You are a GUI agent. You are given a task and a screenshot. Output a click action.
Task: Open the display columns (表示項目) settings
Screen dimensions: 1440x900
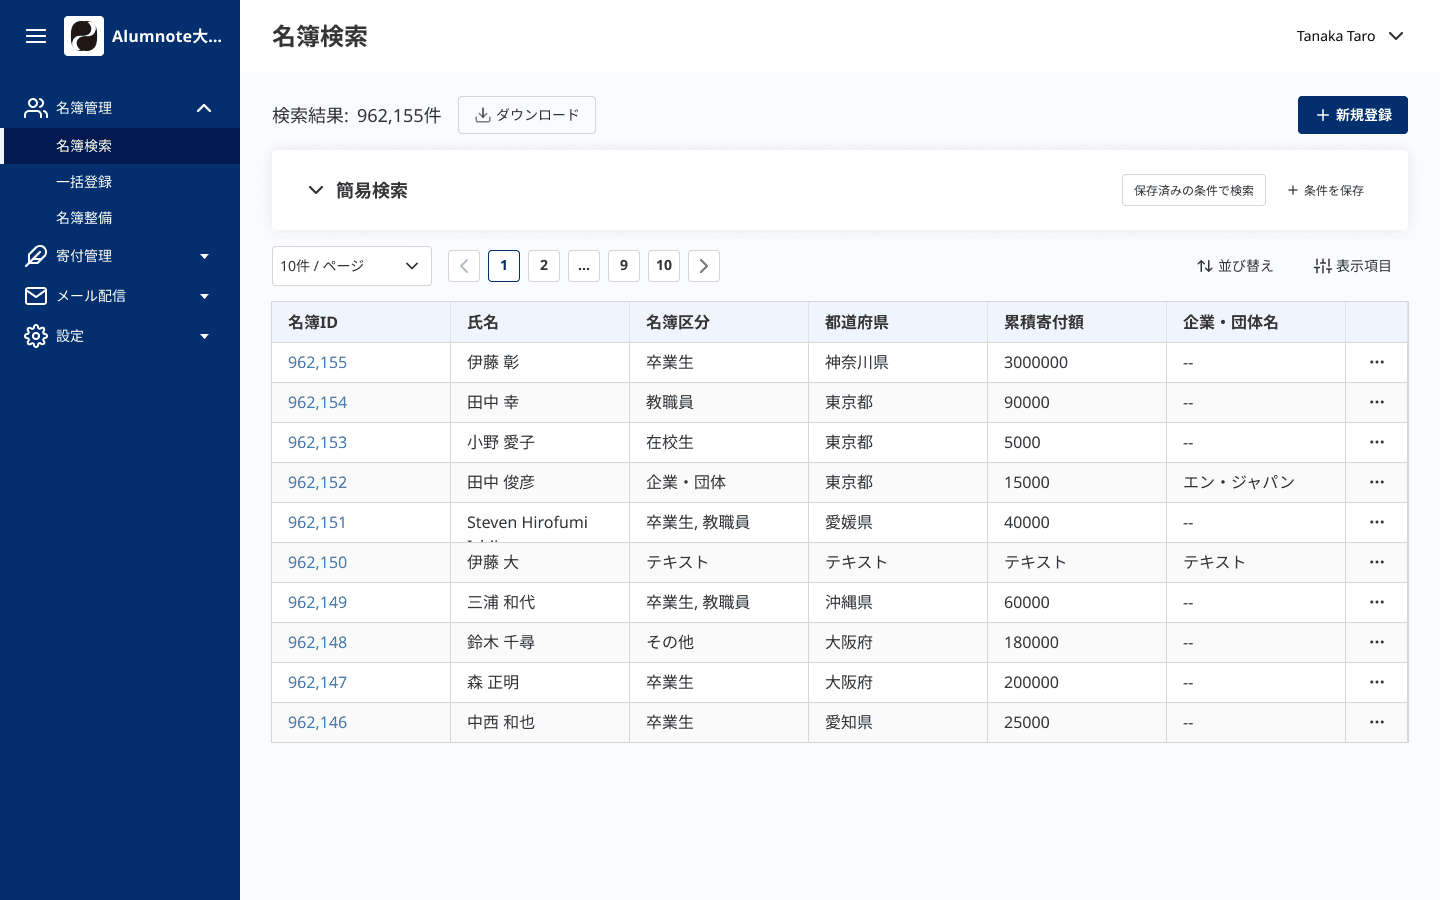1352,266
